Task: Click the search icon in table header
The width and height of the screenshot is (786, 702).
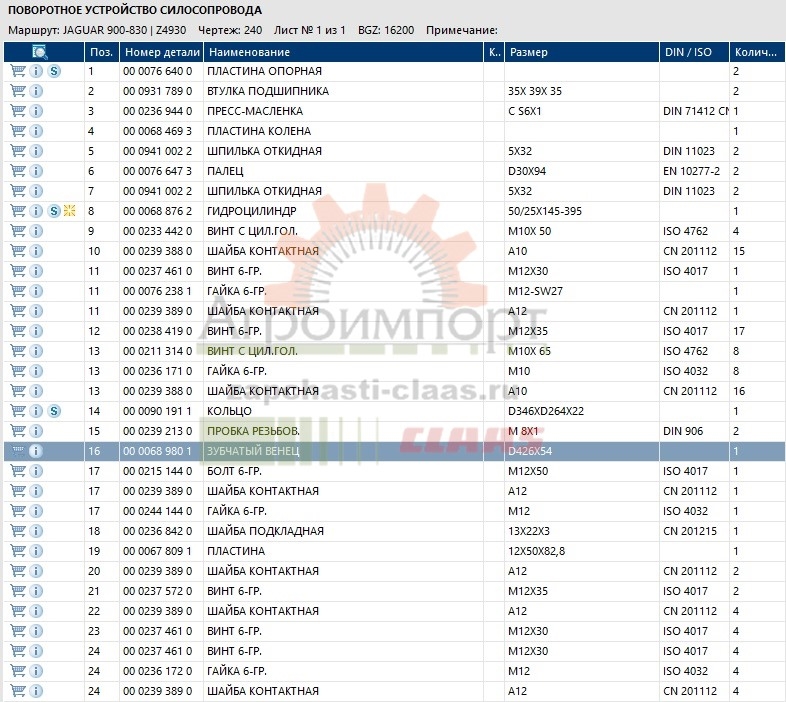Action: pyautogui.click(x=40, y=52)
